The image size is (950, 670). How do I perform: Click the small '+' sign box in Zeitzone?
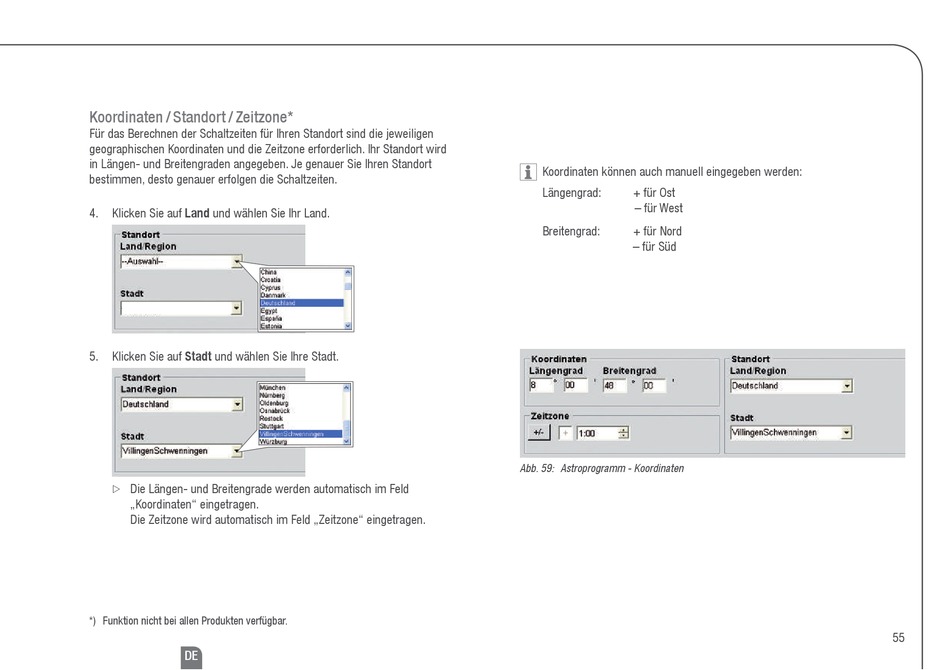click(565, 433)
